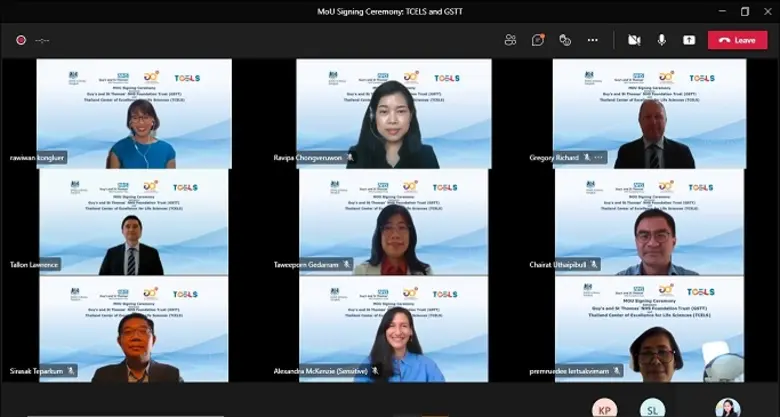This screenshot has height=417, width=780.
Task: Open more options for Gregory Richard
Action: (x=598, y=158)
